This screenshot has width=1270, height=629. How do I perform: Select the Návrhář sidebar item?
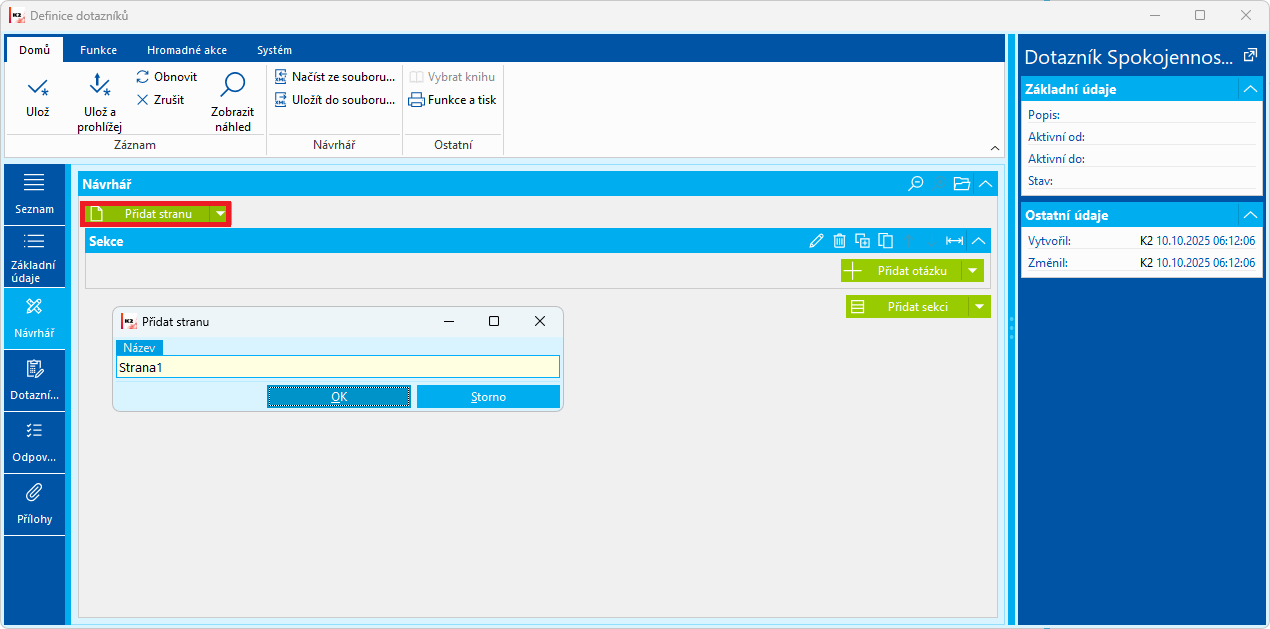click(x=35, y=318)
